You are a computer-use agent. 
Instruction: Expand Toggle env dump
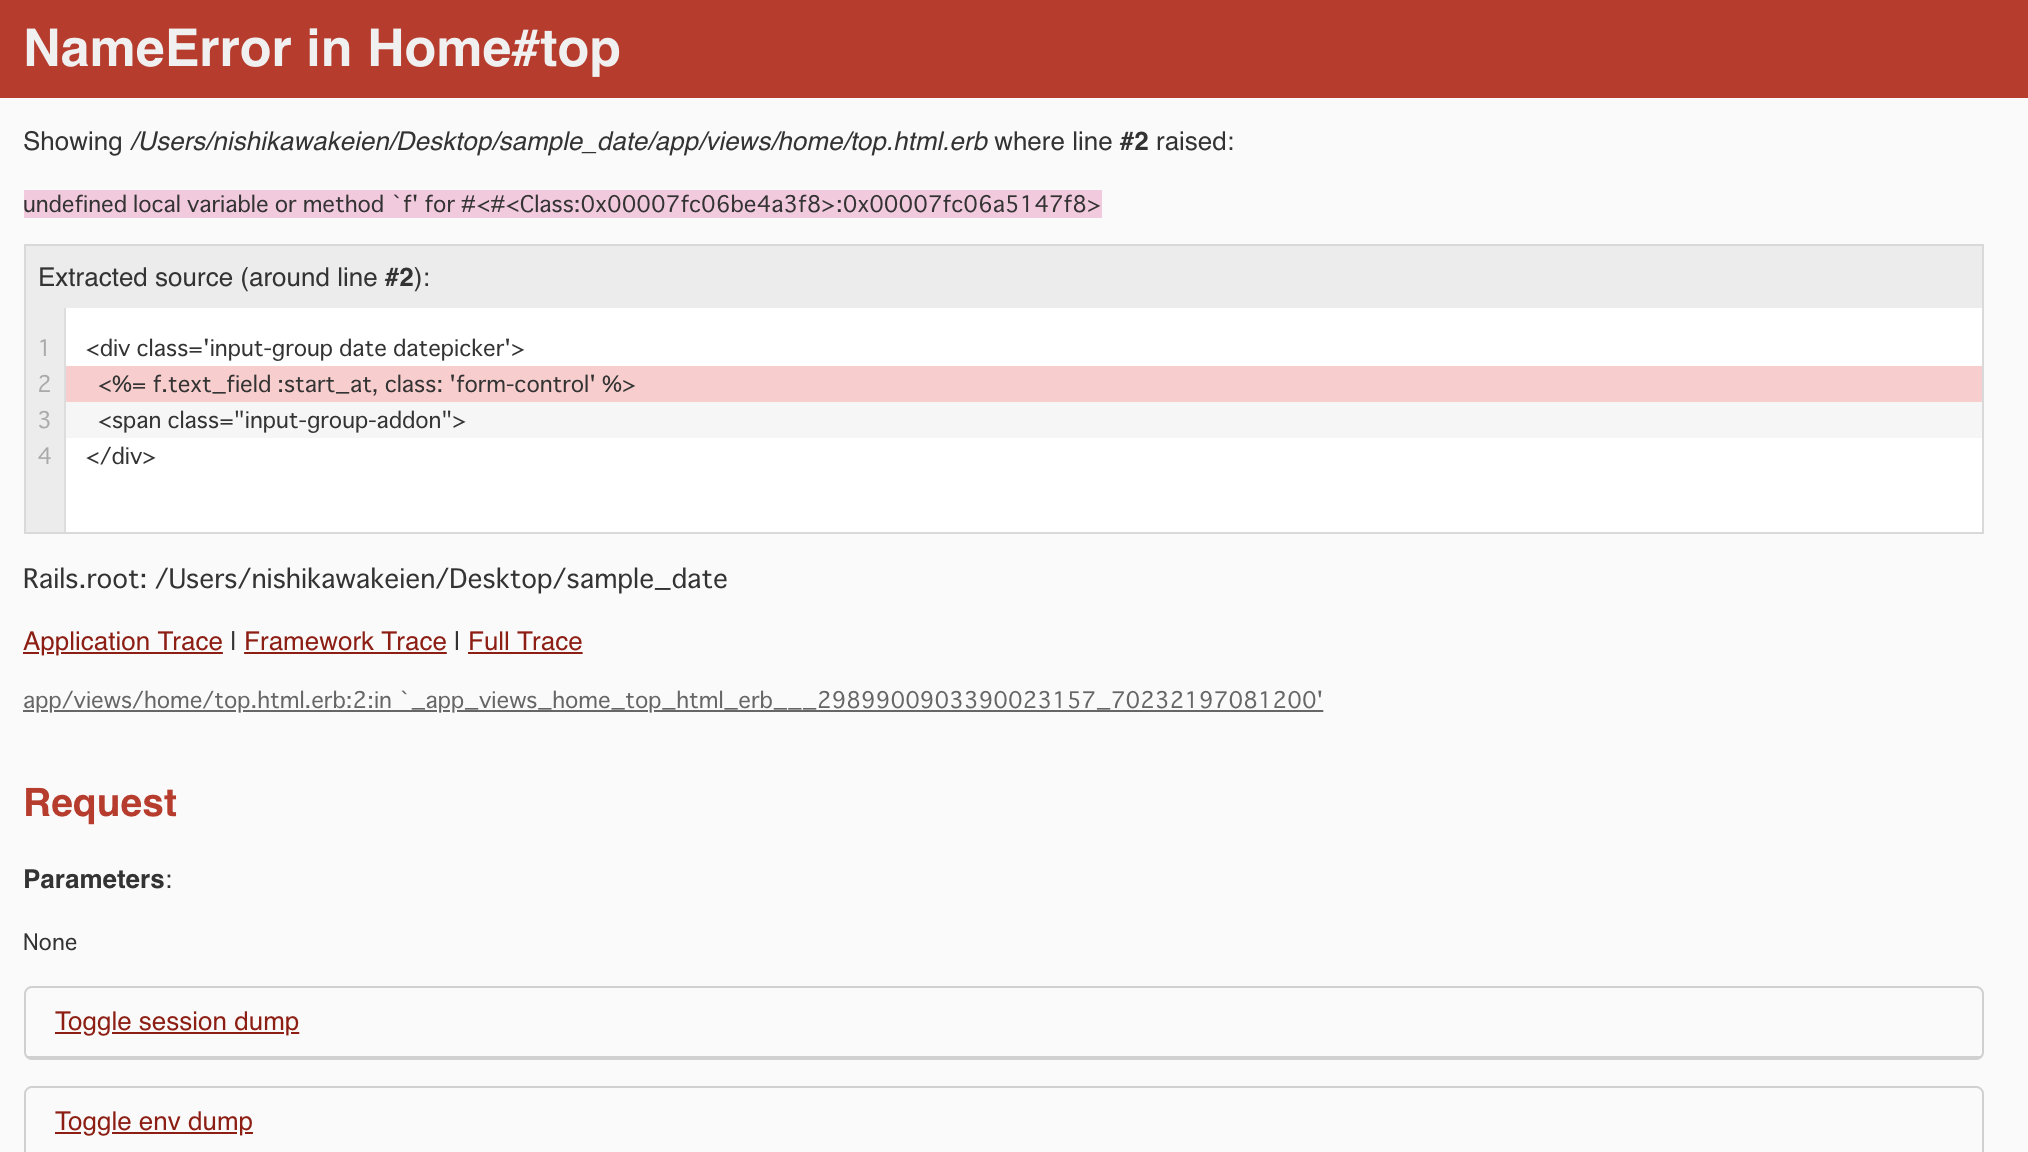[x=154, y=1121]
